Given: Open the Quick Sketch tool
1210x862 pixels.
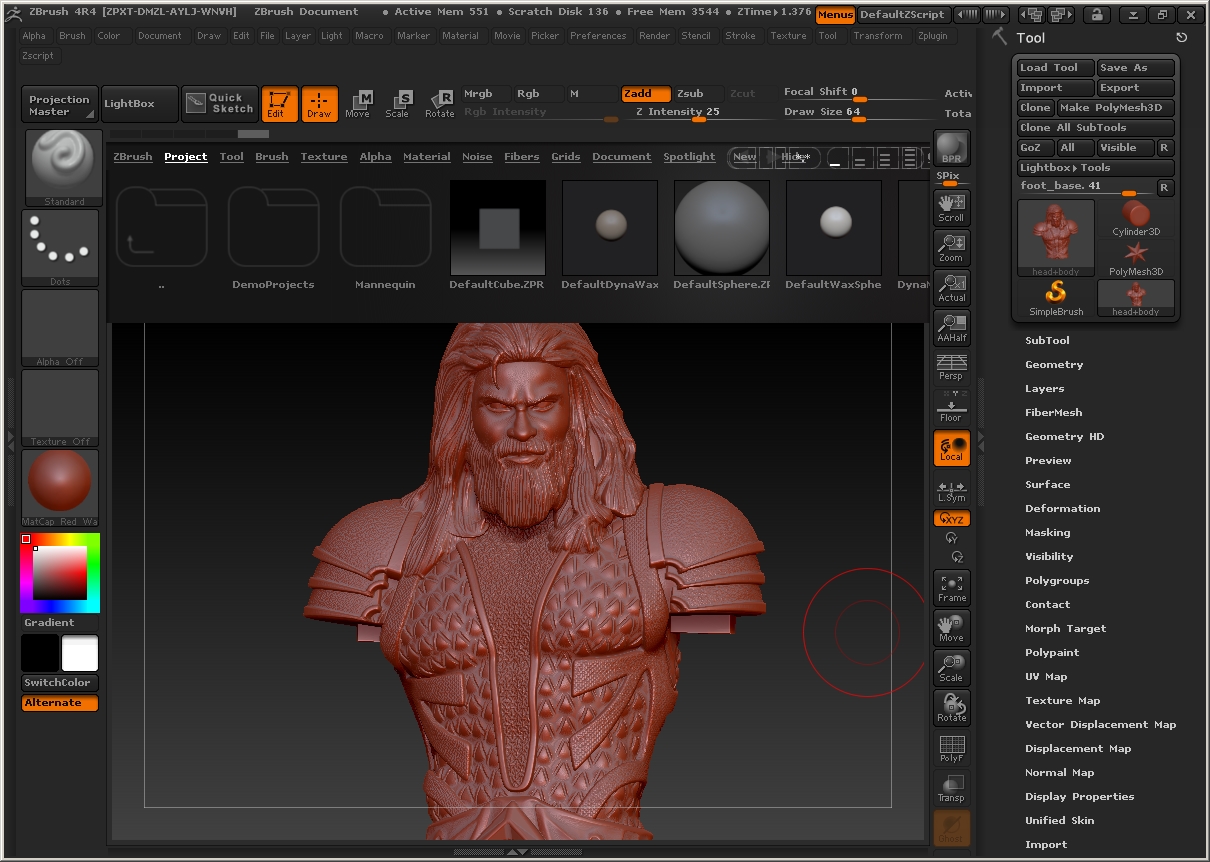Looking at the screenshot, I should pyautogui.click(x=220, y=103).
